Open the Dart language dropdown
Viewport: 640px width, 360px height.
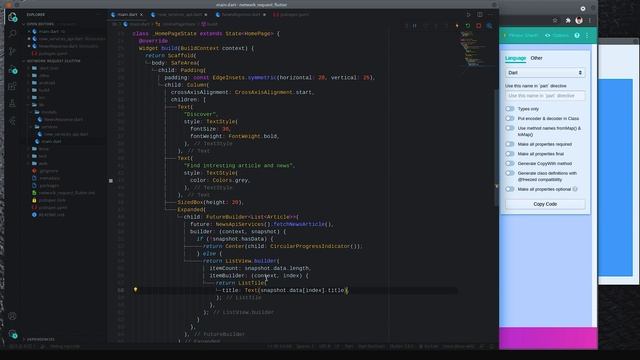[x=545, y=73]
